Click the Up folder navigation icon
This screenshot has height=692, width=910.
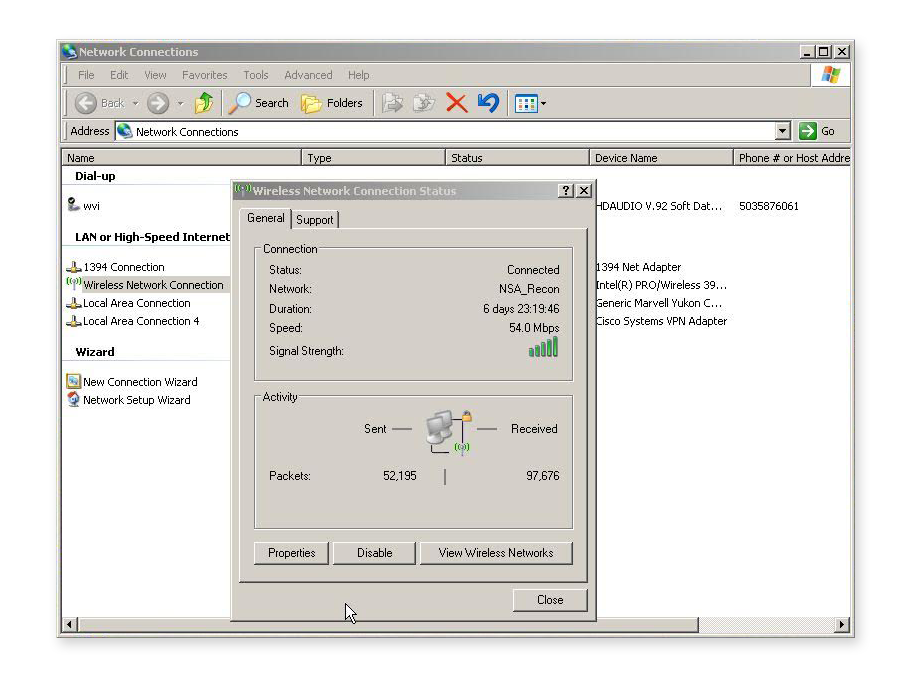(x=203, y=102)
